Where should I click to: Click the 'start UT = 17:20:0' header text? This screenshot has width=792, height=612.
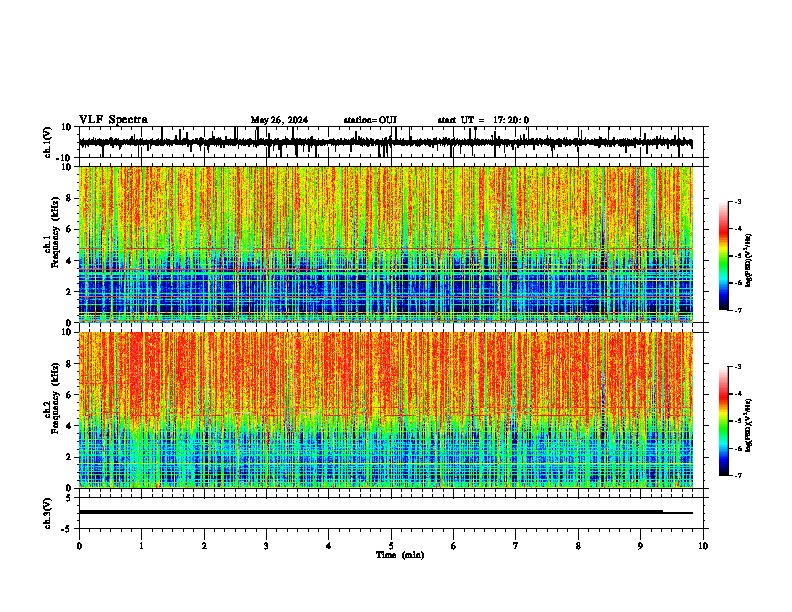coord(483,120)
